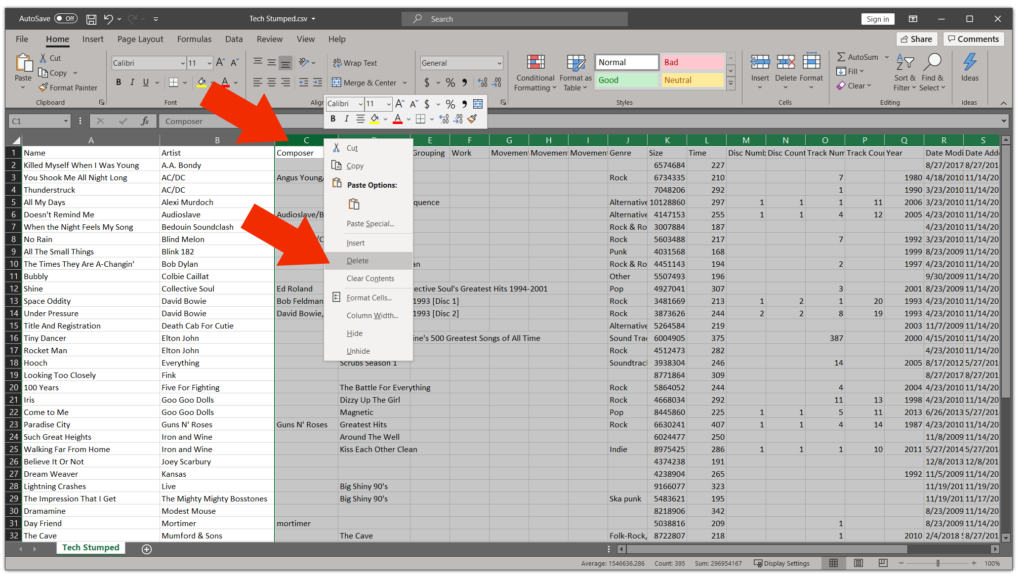Undo the last action from the Quick Access Toolbar

pyautogui.click(x=108, y=19)
